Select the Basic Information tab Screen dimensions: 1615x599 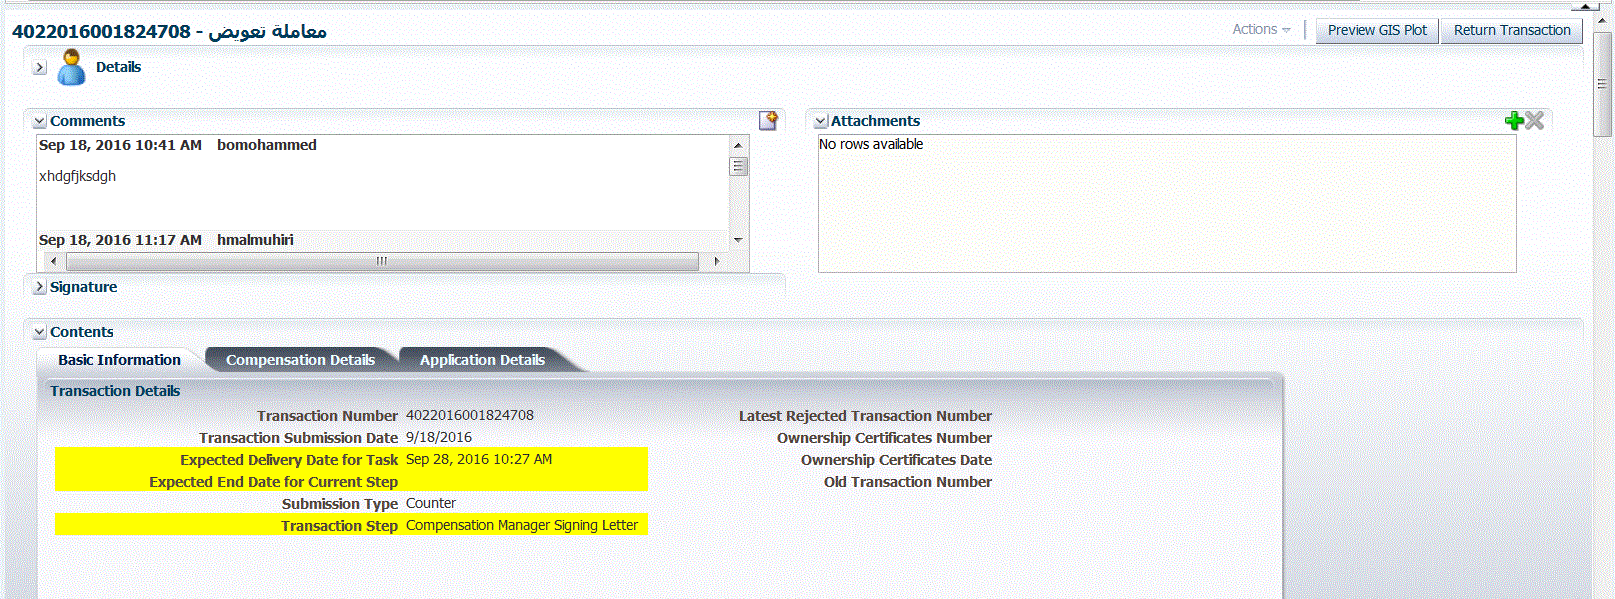(119, 360)
